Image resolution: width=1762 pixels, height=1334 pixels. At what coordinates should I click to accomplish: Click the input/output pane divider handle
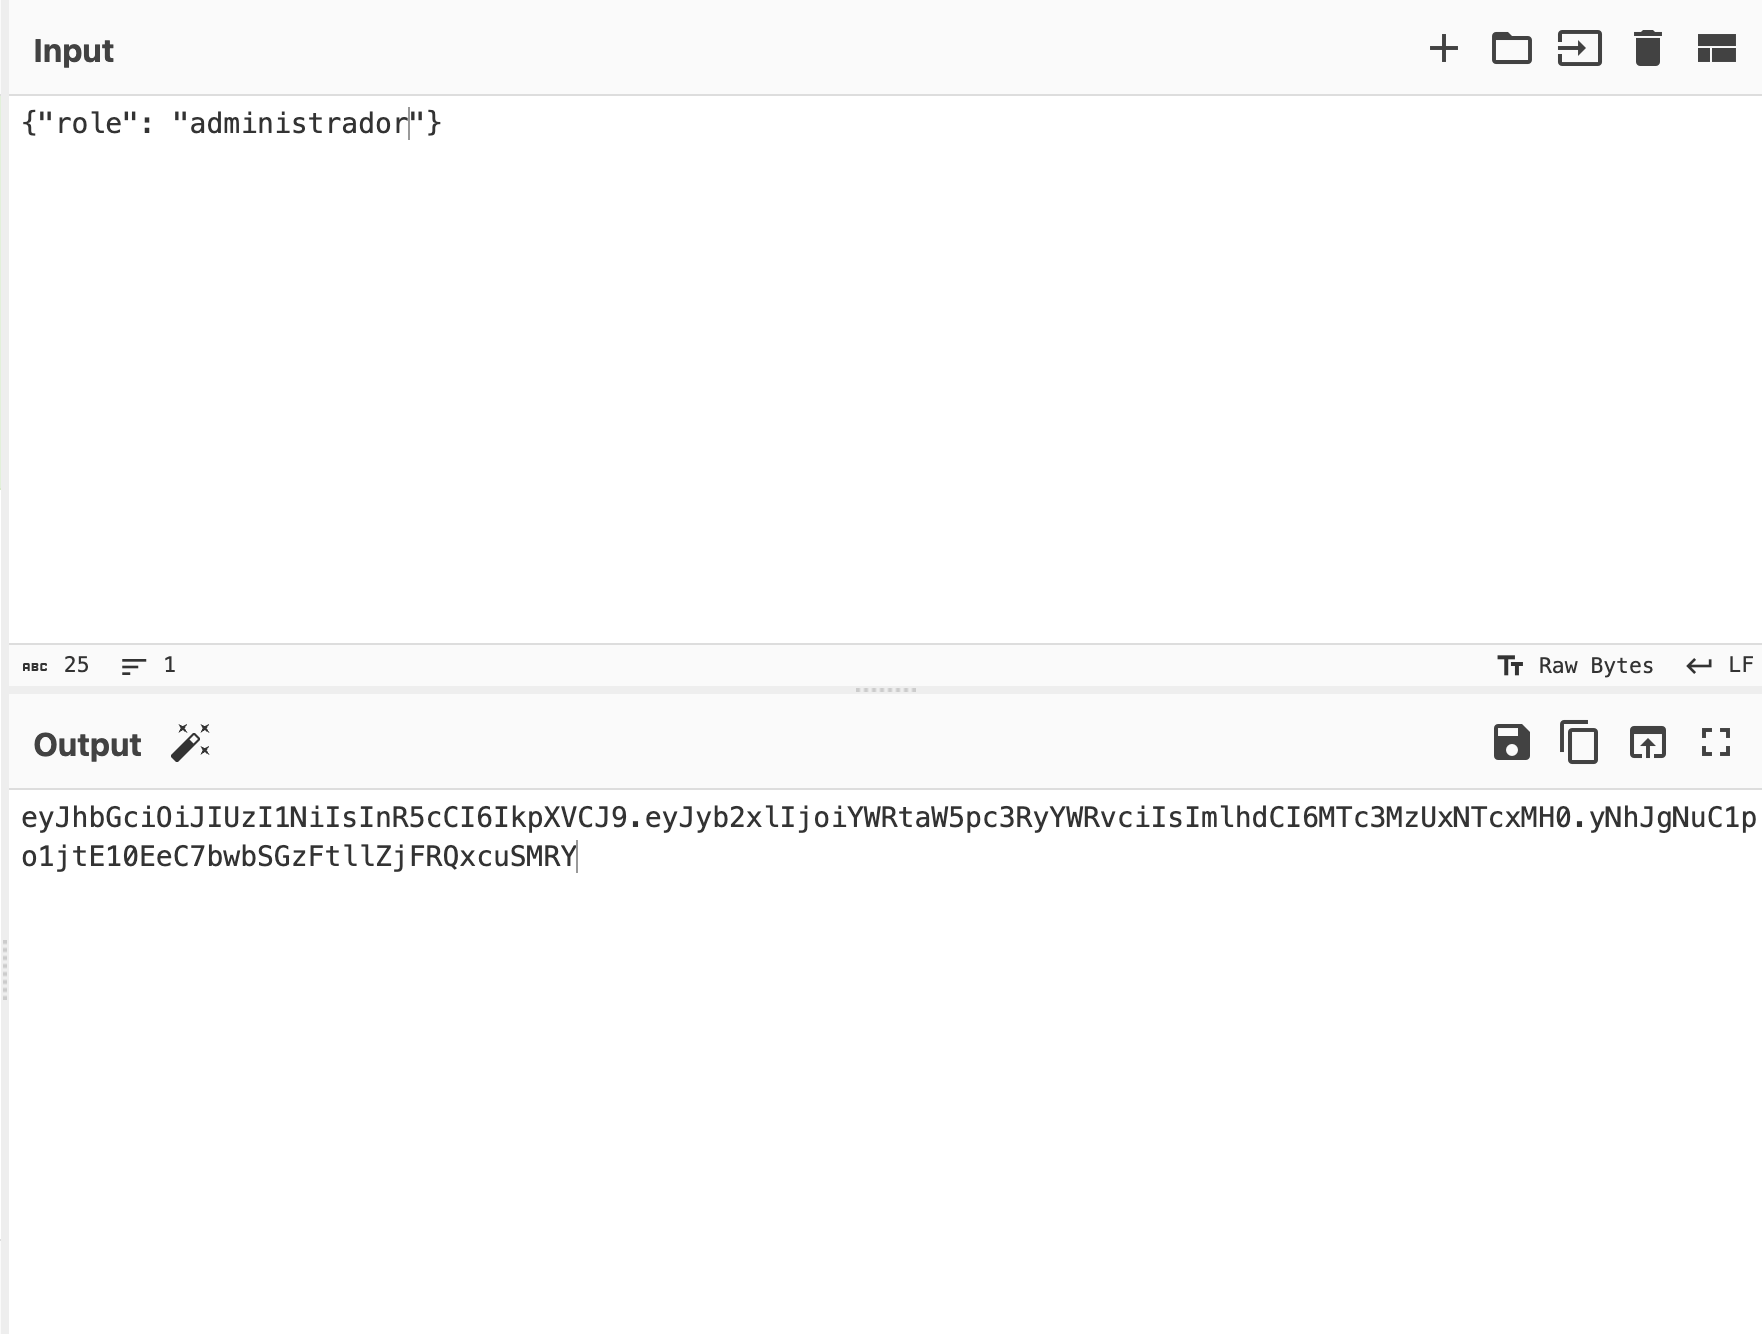click(885, 690)
